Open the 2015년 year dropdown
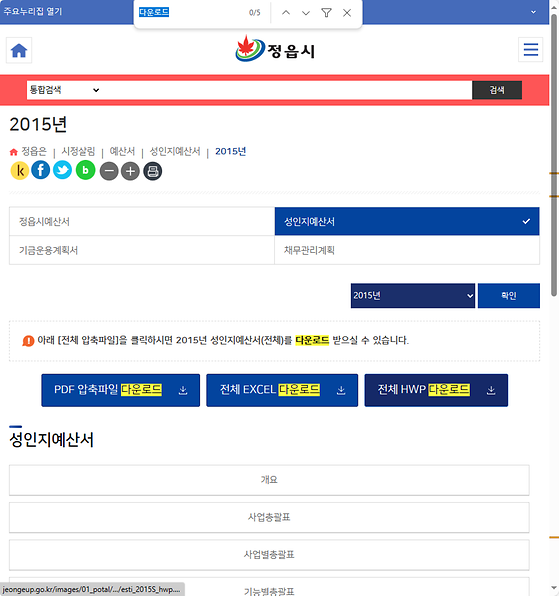This screenshot has height=596, width=559. pos(413,295)
